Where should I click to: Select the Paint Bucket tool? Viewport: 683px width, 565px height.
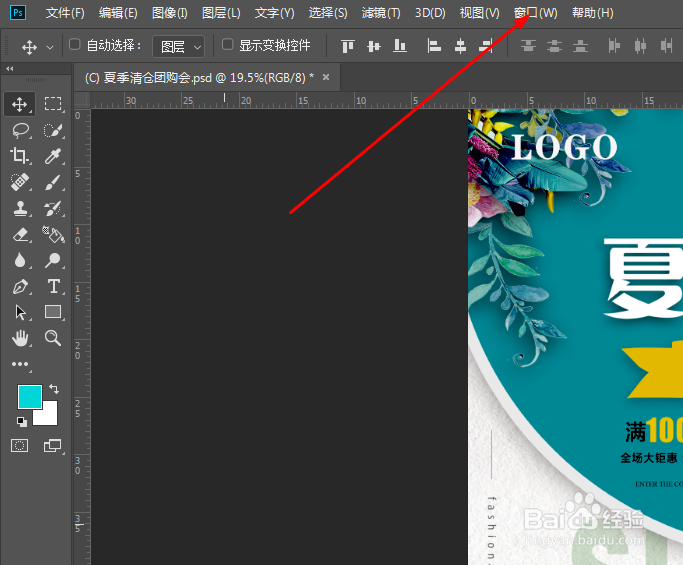(53, 234)
